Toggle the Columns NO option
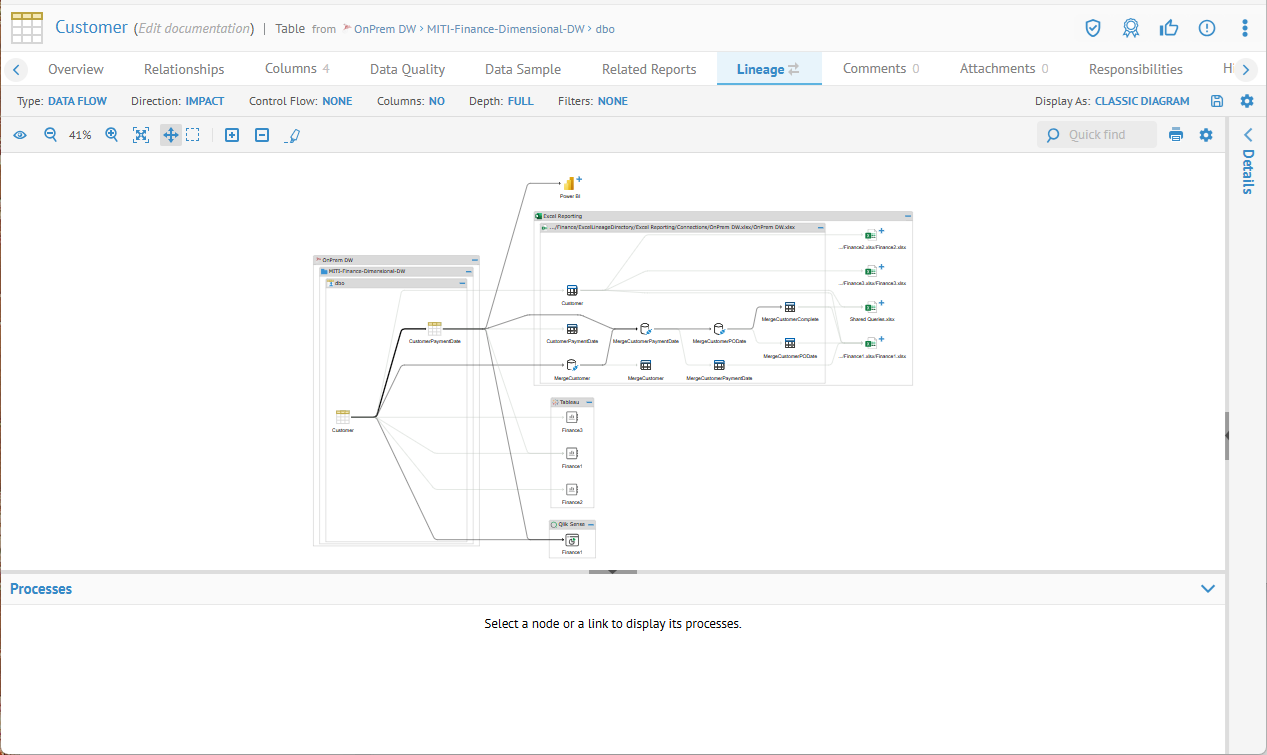The image size is (1267, 755). click(x=436, y=101)
